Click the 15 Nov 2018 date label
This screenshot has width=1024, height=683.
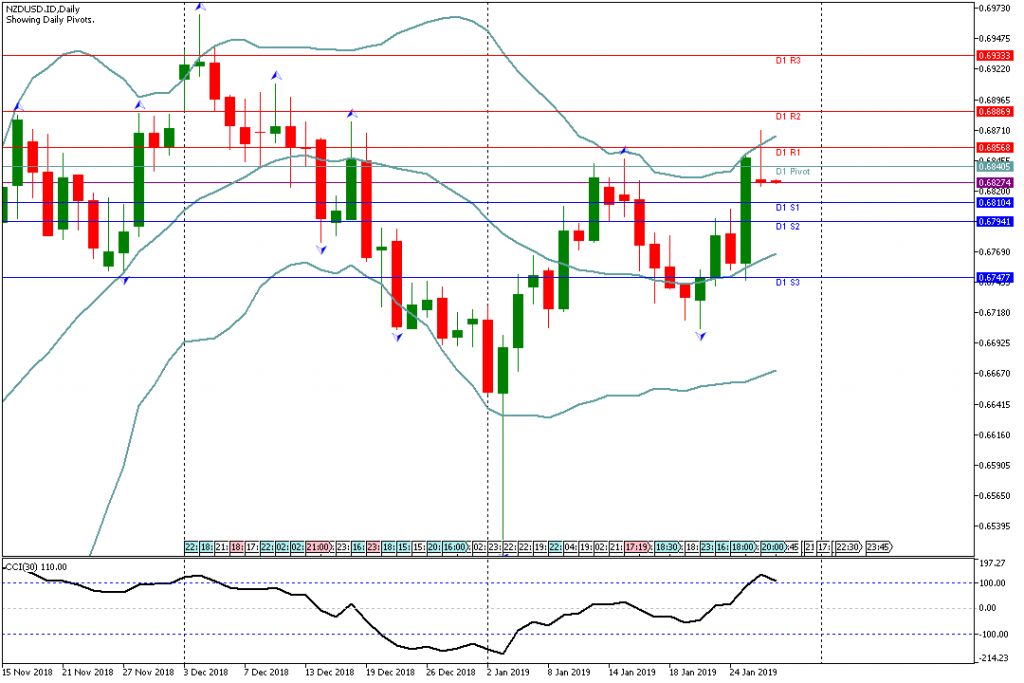point(27,673)
